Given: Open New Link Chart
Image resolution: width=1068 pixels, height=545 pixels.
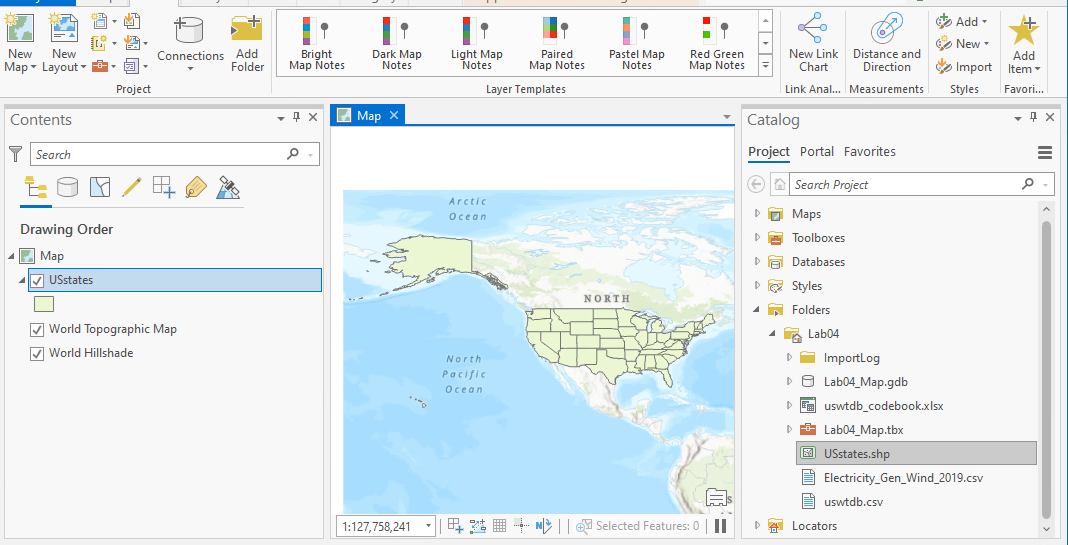Looking at the screenshot, I should 813,44.
